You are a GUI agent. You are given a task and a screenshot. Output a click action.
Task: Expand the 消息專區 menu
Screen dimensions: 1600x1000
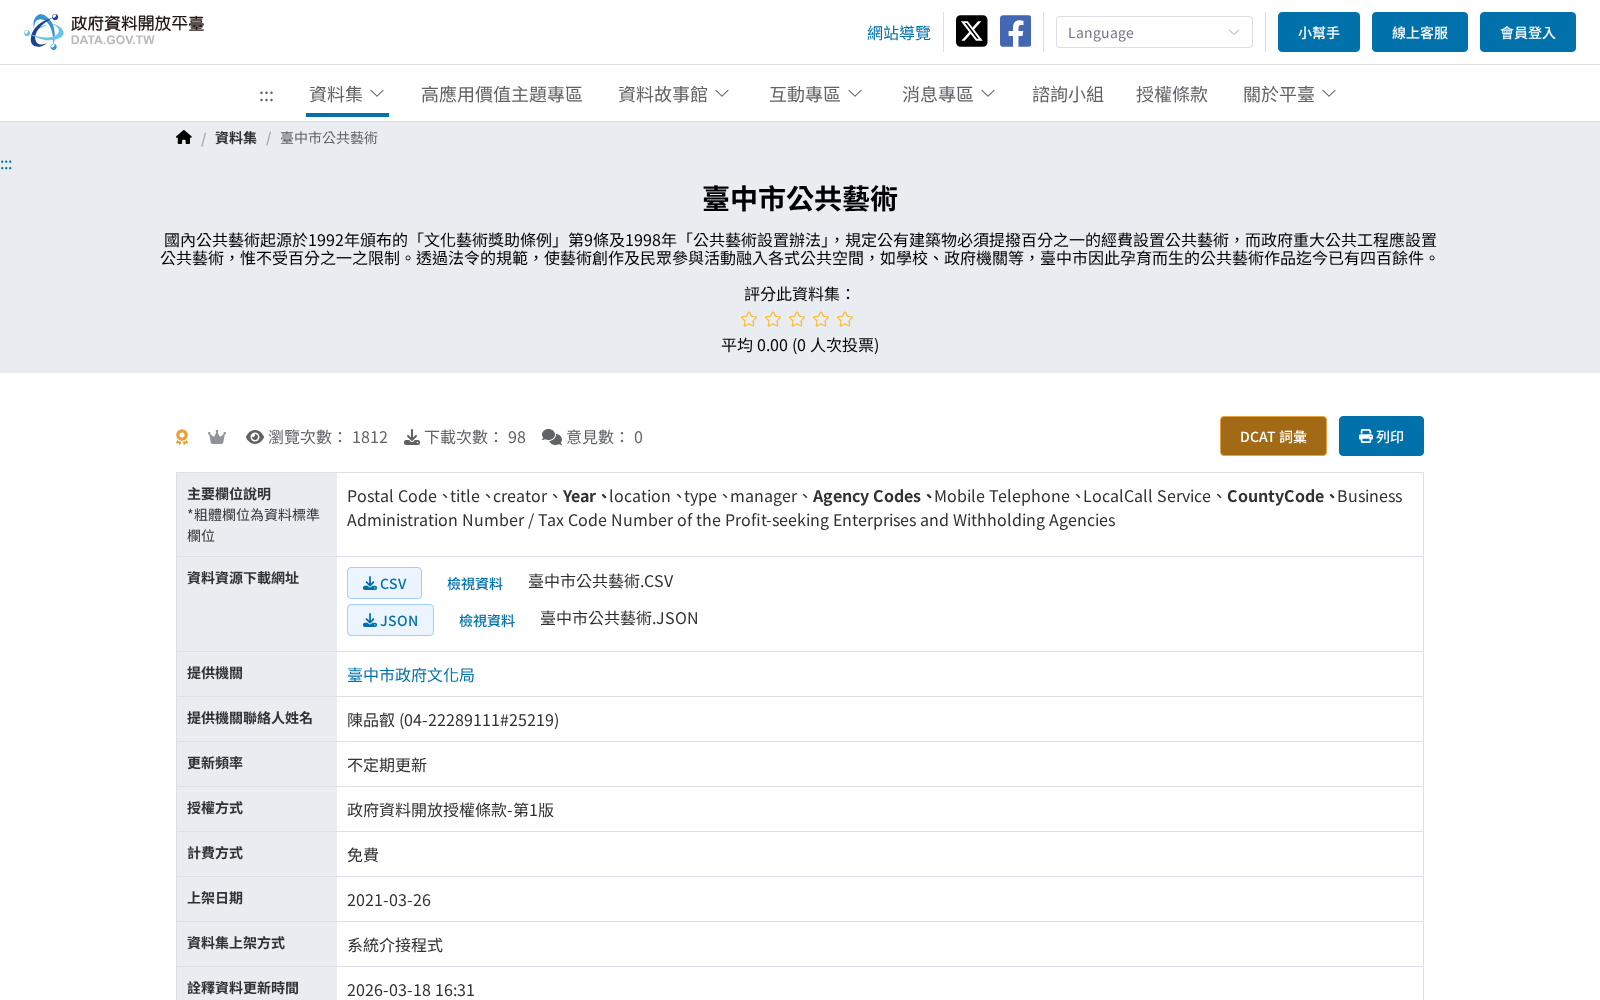[949, 94]
